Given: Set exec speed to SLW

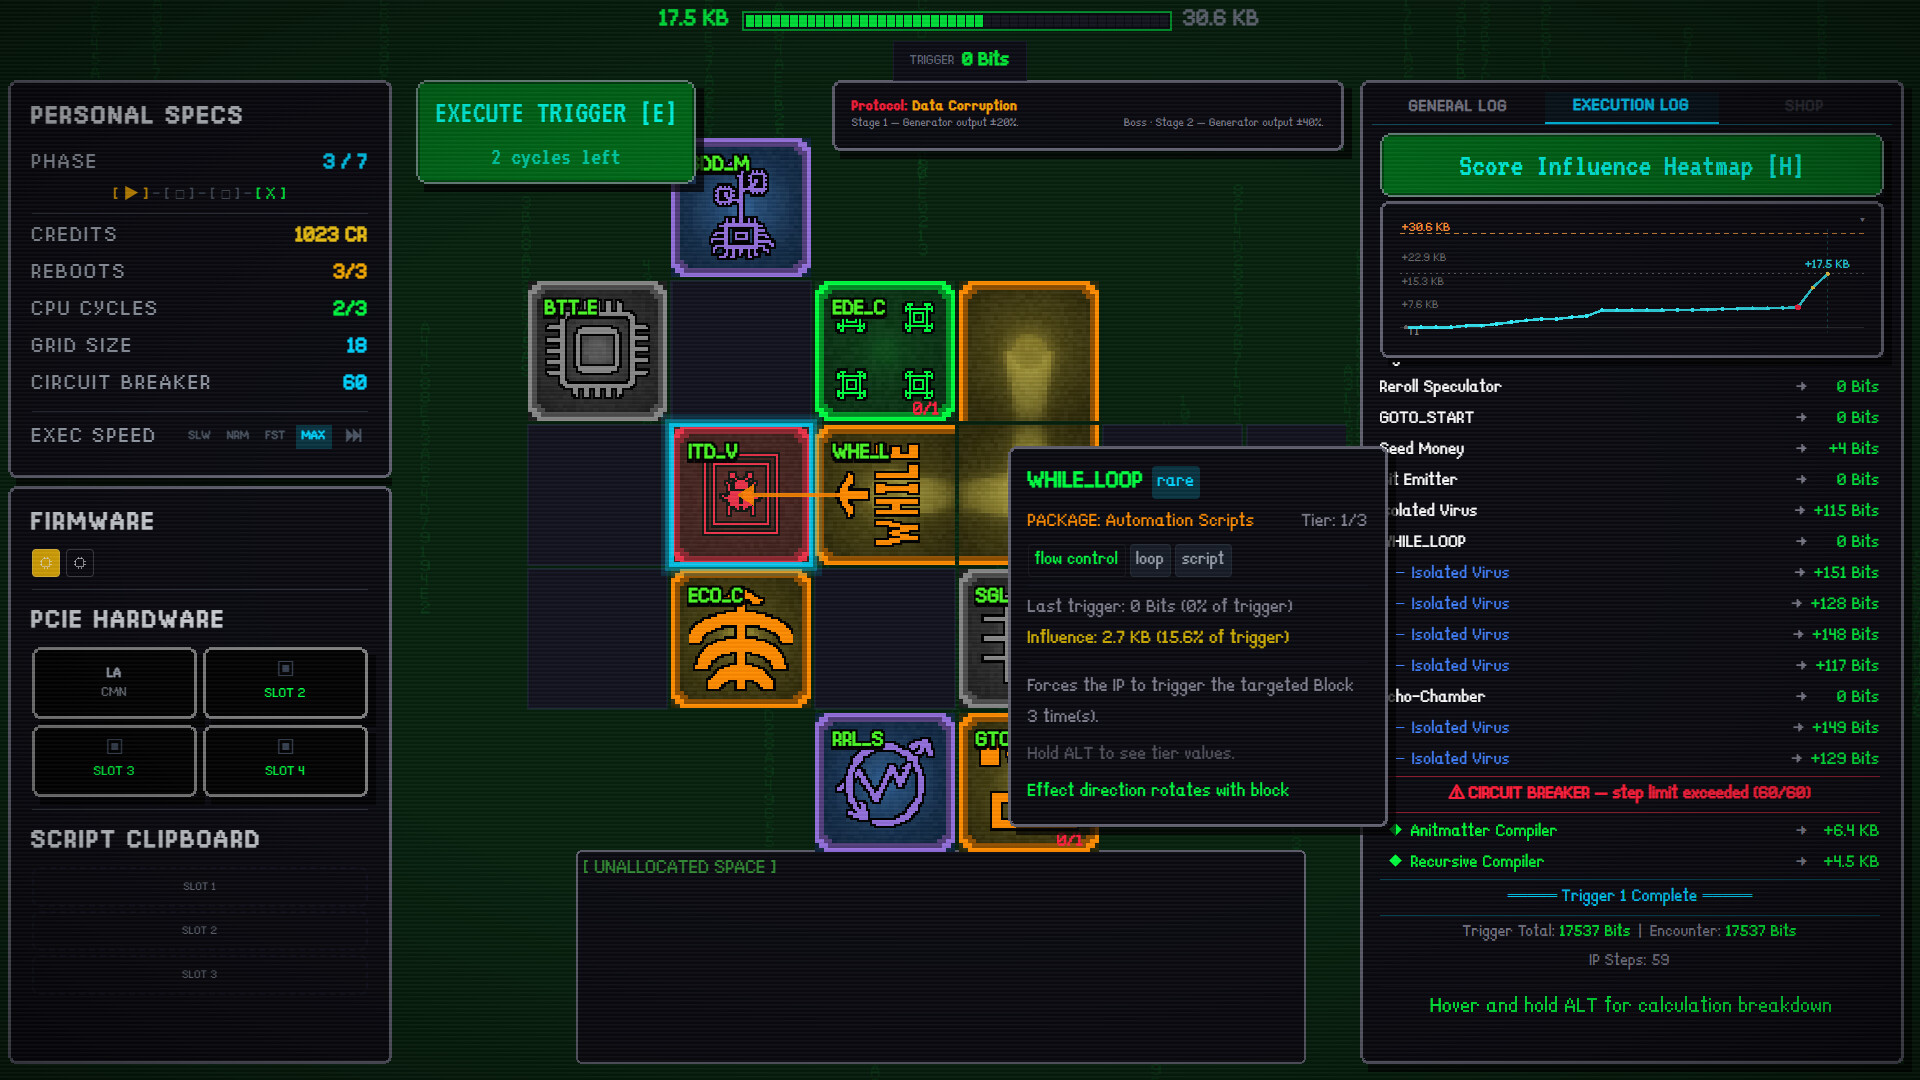Looking at the screenshot, I should [x=199, y=435].
